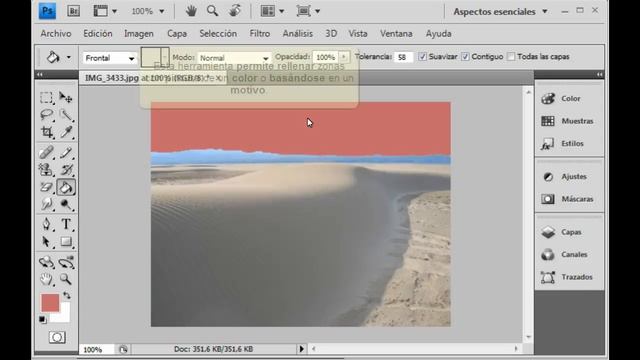The height and width of the screenshot is (360, 640).
Task: Toggle the Suavizar checkbox
Action: click(423, 57)
